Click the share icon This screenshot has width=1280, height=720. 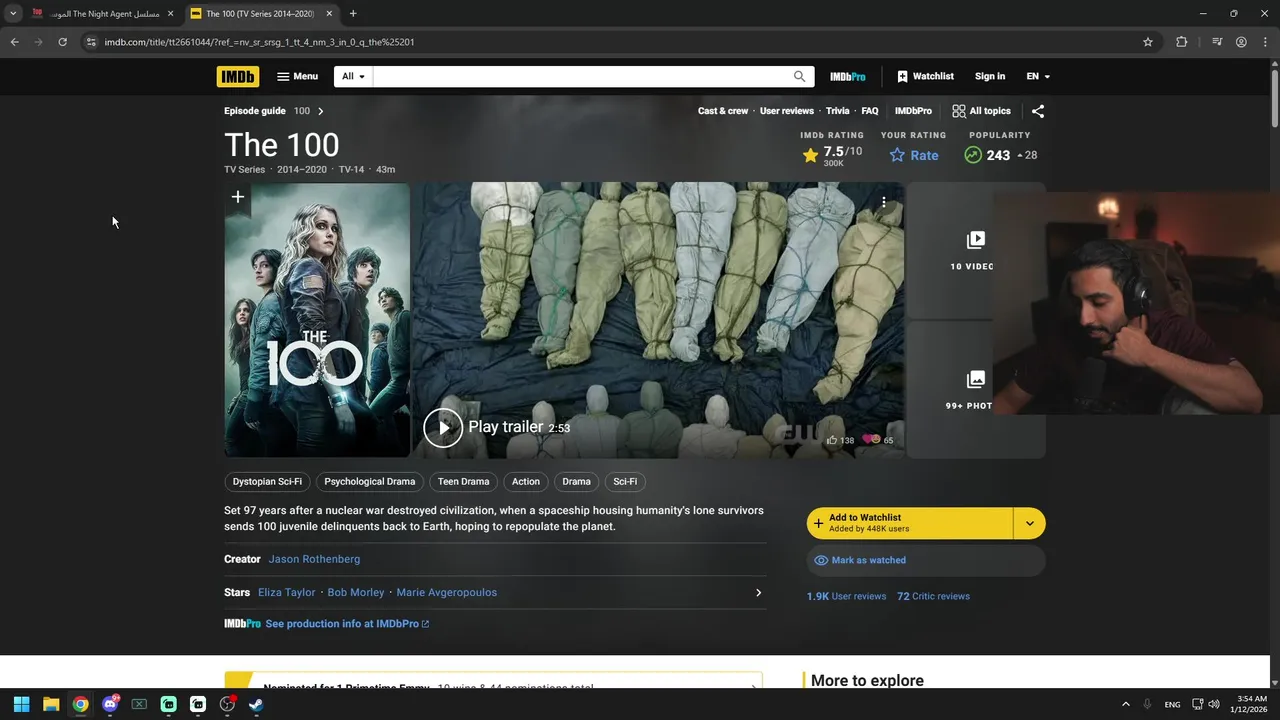(x=1038, y=111)
